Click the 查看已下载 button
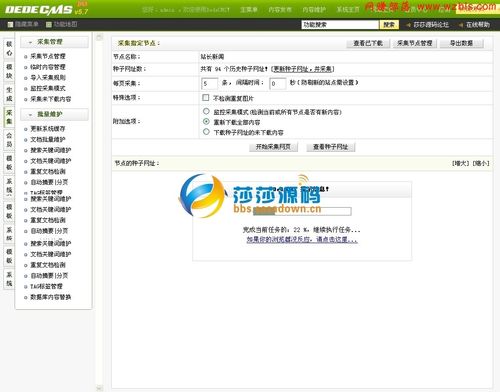This screenshot has height=392, width=500. tap(368, 43)
